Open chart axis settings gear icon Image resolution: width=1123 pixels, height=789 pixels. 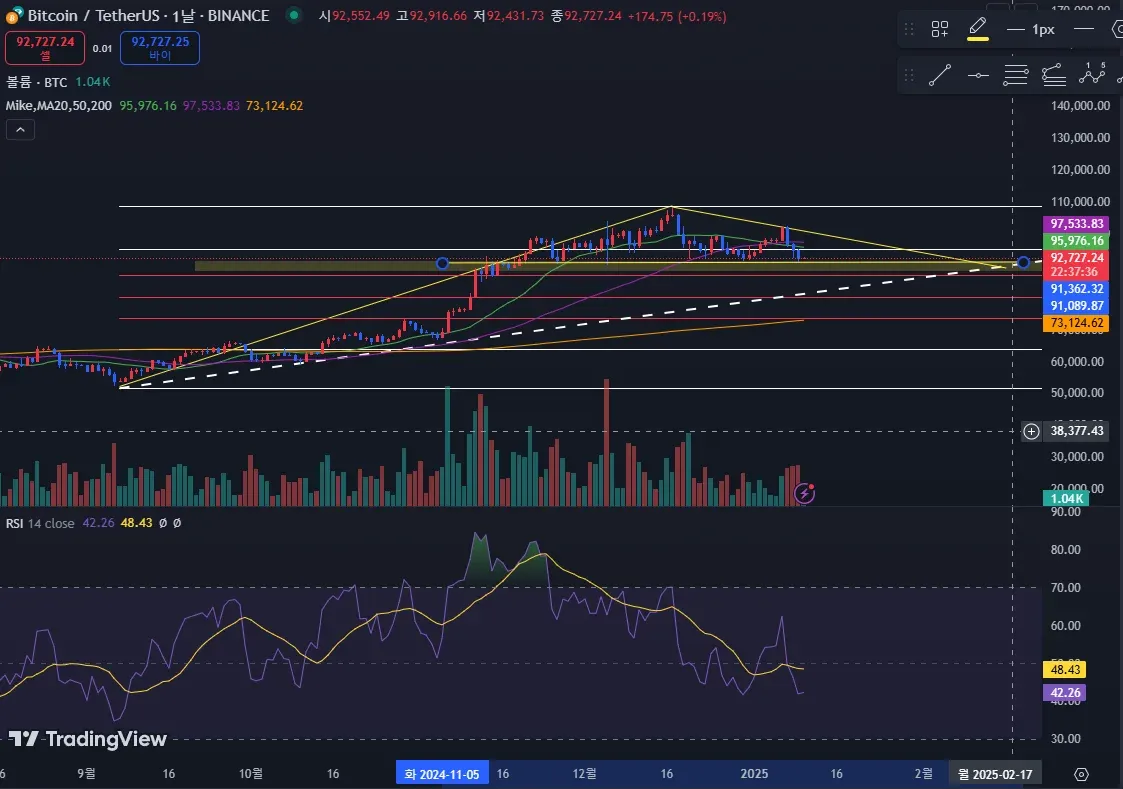(1081, 774)
